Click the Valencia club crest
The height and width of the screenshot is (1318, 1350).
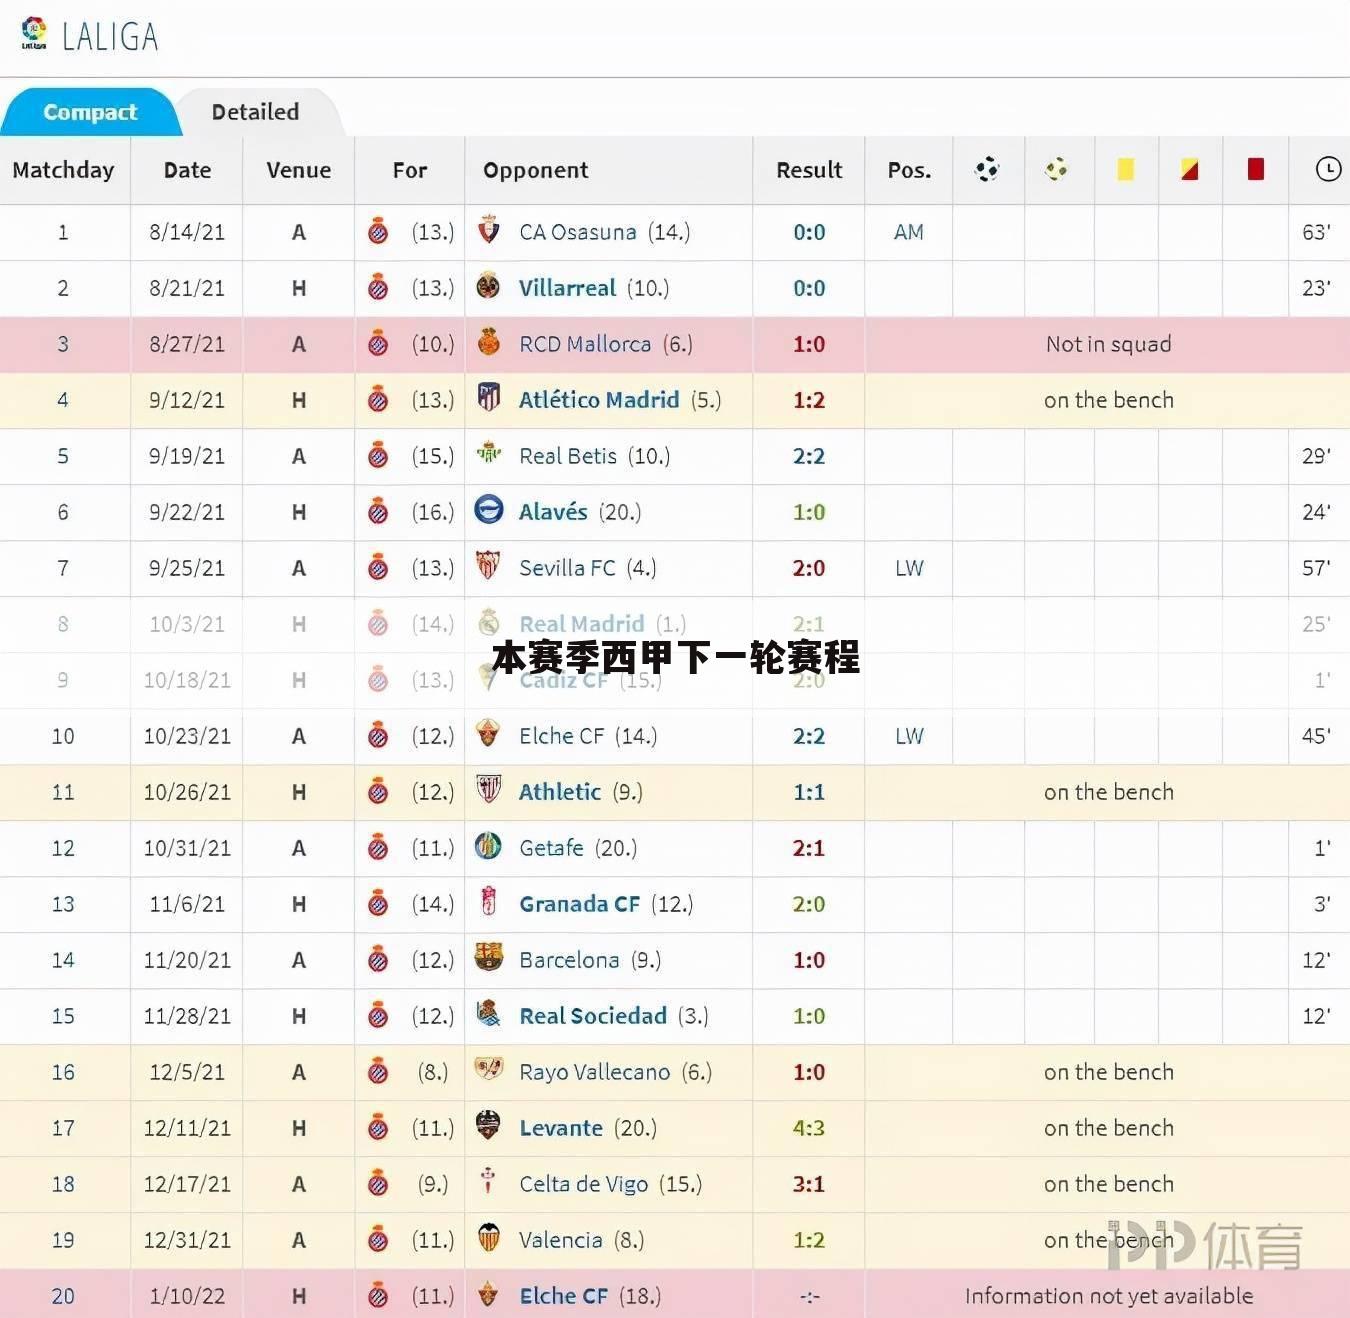point(488,1239)
